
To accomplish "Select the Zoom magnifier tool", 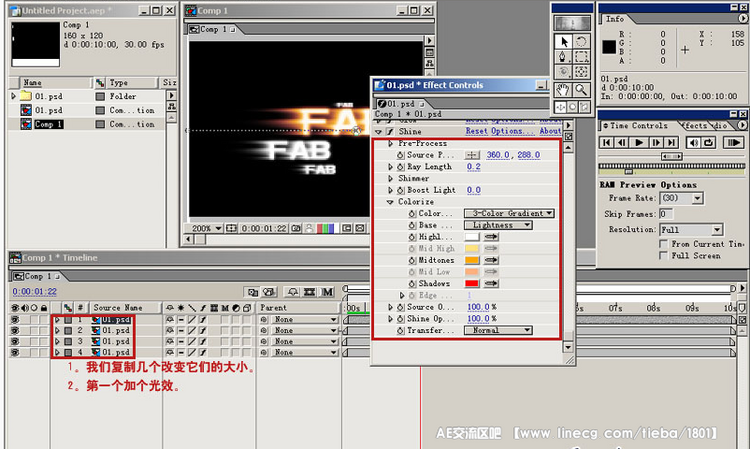I will pyautogui.click(x=581, y=89).
